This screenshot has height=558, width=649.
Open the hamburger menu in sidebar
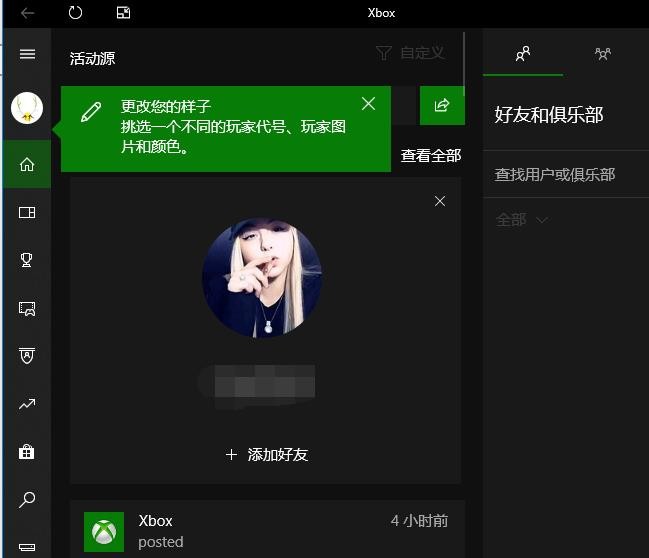27,54
